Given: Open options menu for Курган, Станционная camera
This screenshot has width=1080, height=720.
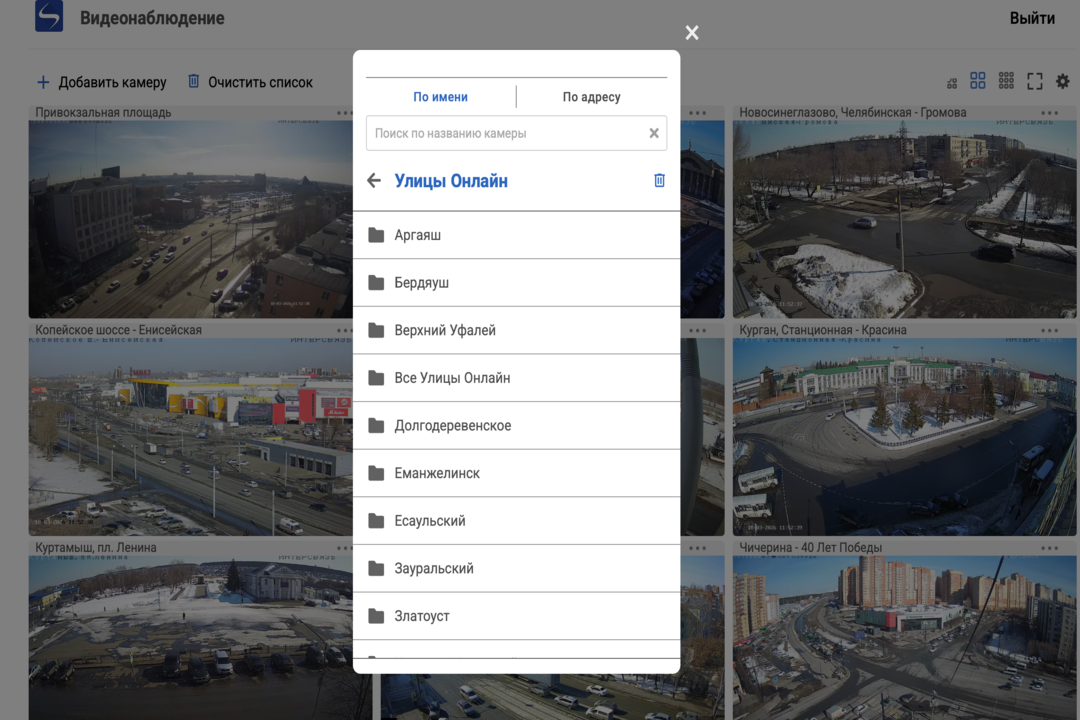Looking at the screenshot, I should tap(1050, 331).
